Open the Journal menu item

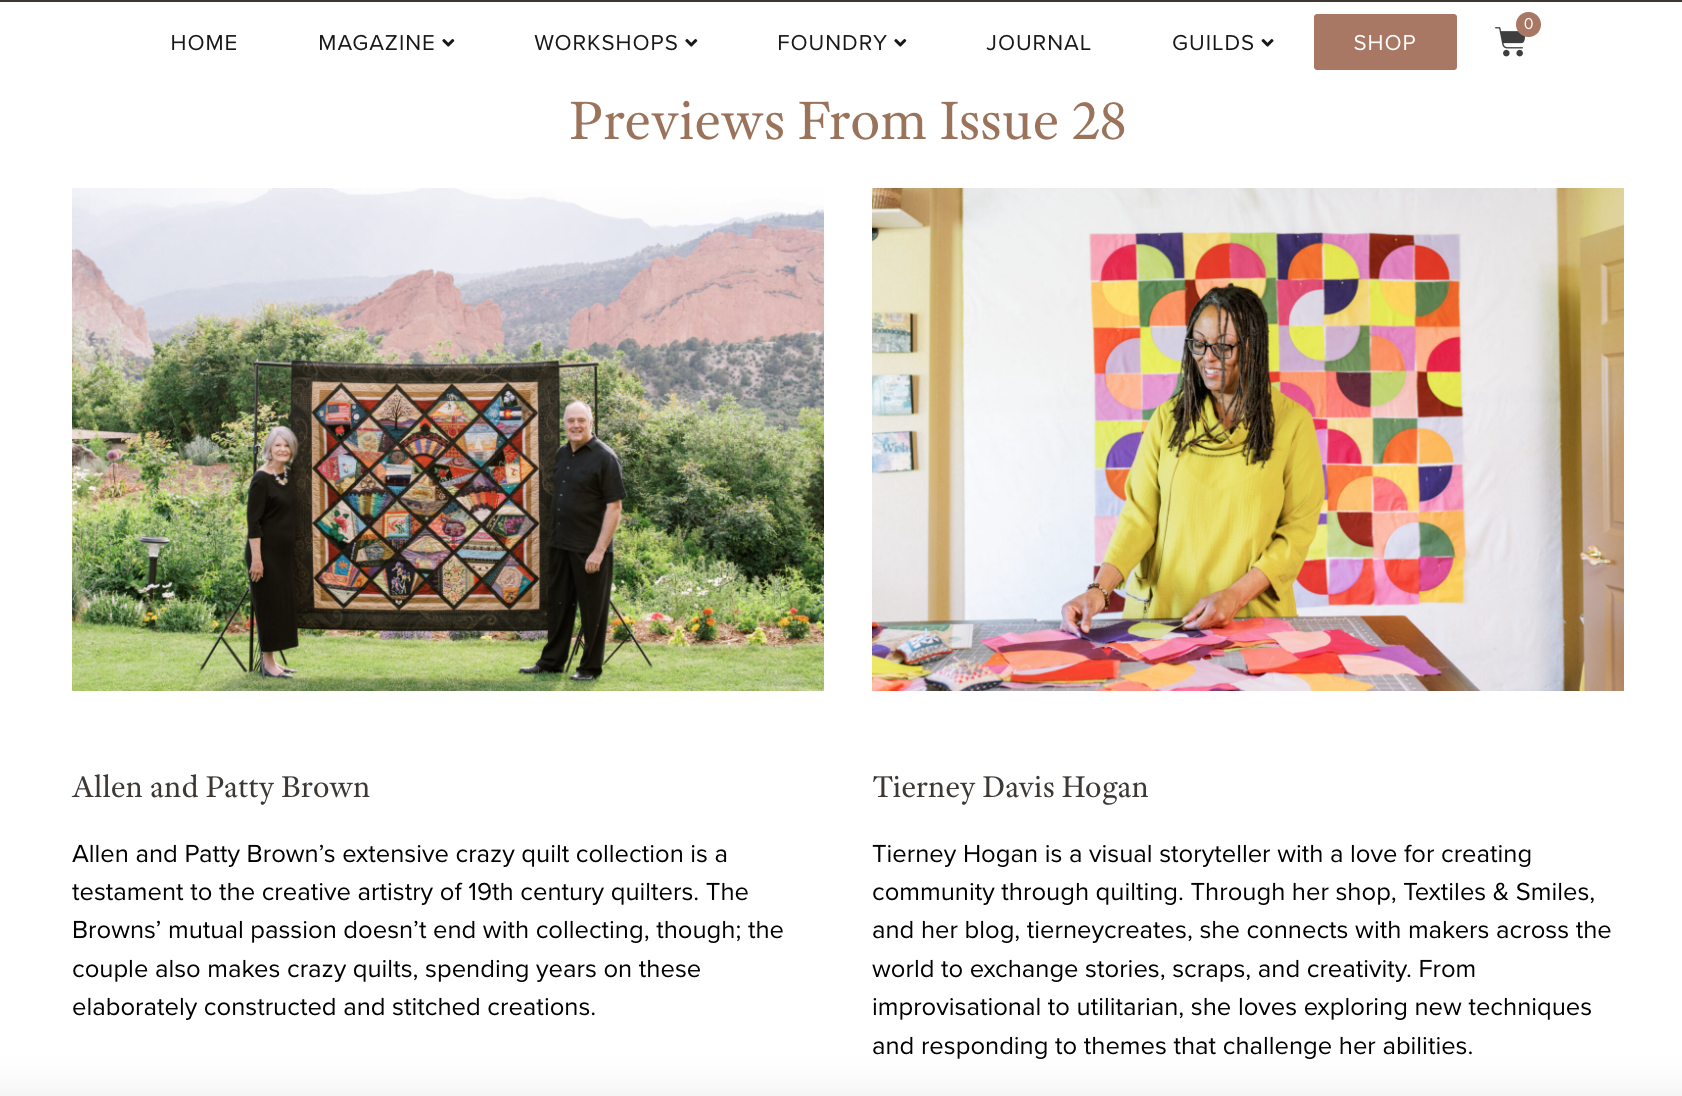click(1038, 43)
